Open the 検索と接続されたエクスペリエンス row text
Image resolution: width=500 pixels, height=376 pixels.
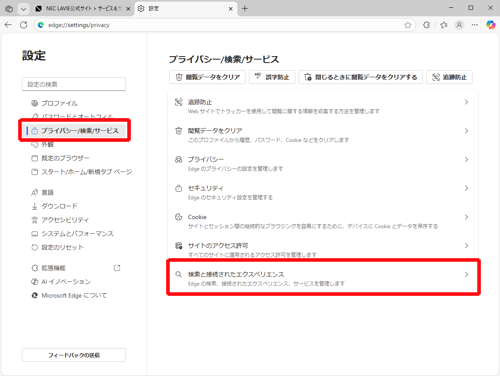pyautogui.click(x=236, y=274)
